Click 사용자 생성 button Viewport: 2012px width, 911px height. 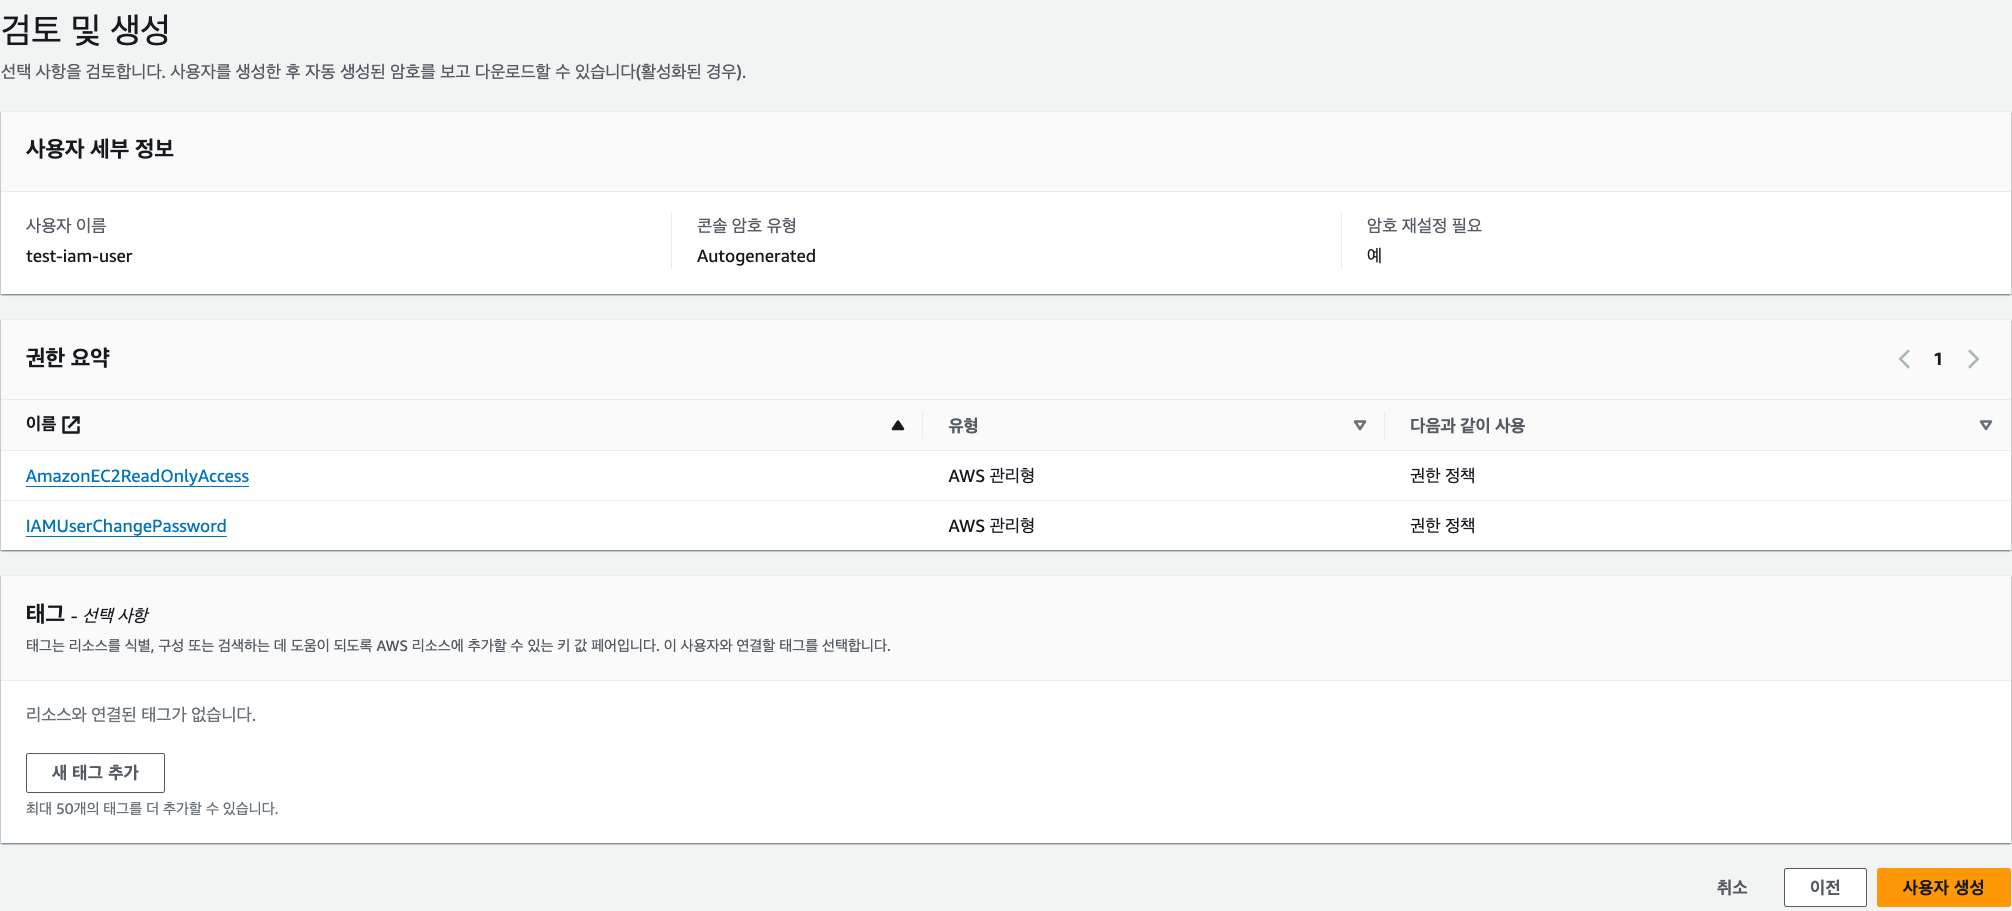[x=1943, y=887]
